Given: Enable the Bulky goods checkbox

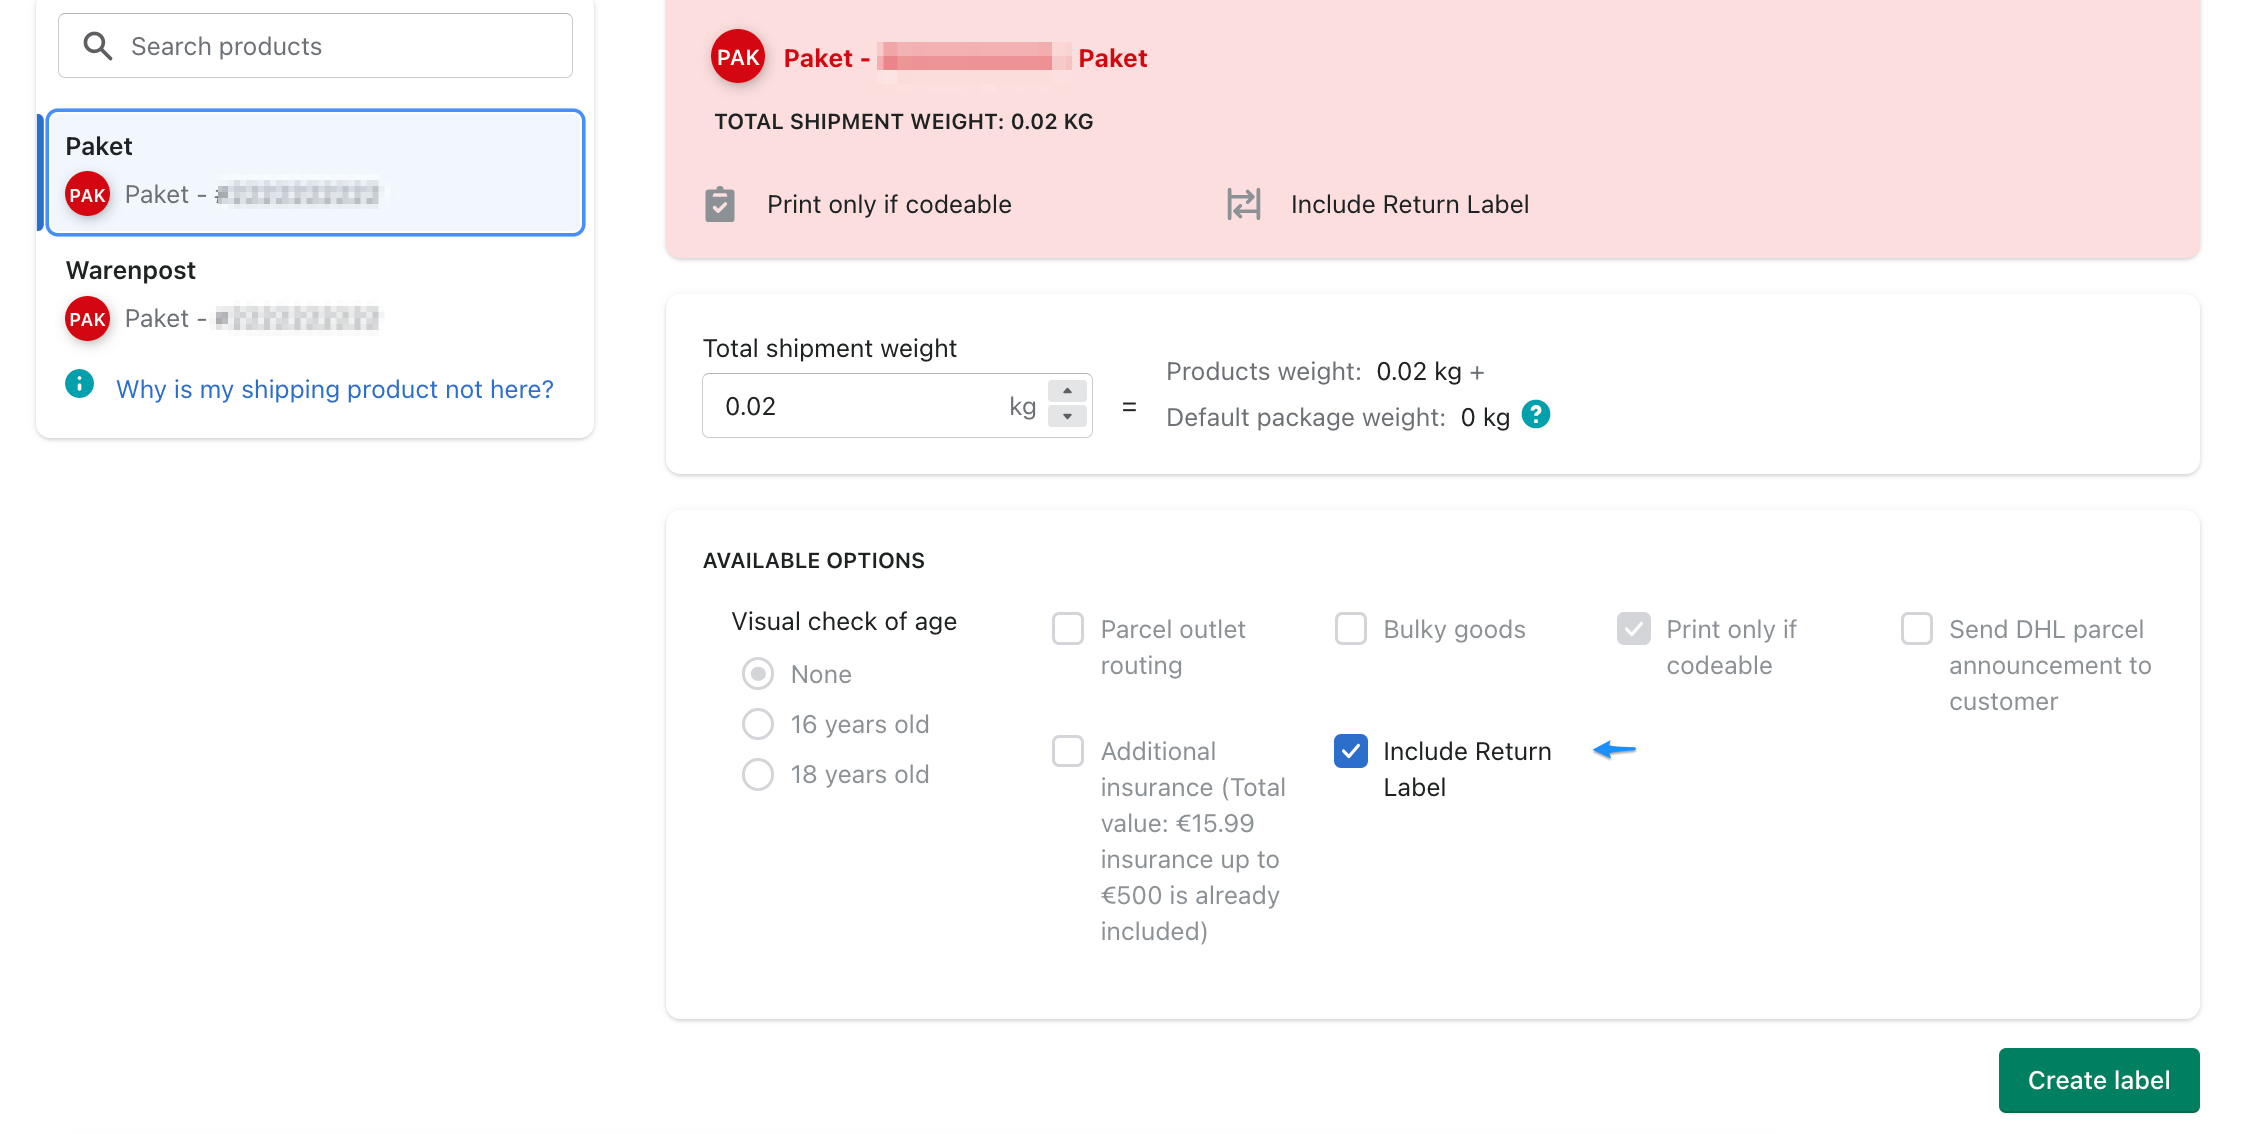Looking at the screenshot, I should [x=1351, y=629].
